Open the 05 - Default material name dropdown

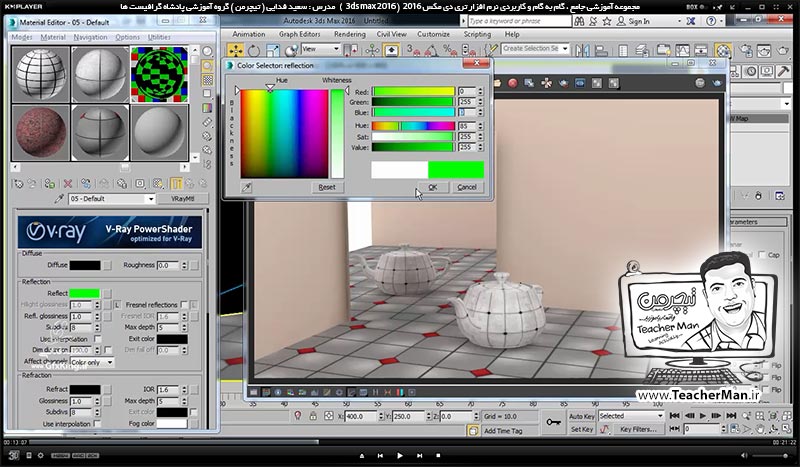point(151,199)
